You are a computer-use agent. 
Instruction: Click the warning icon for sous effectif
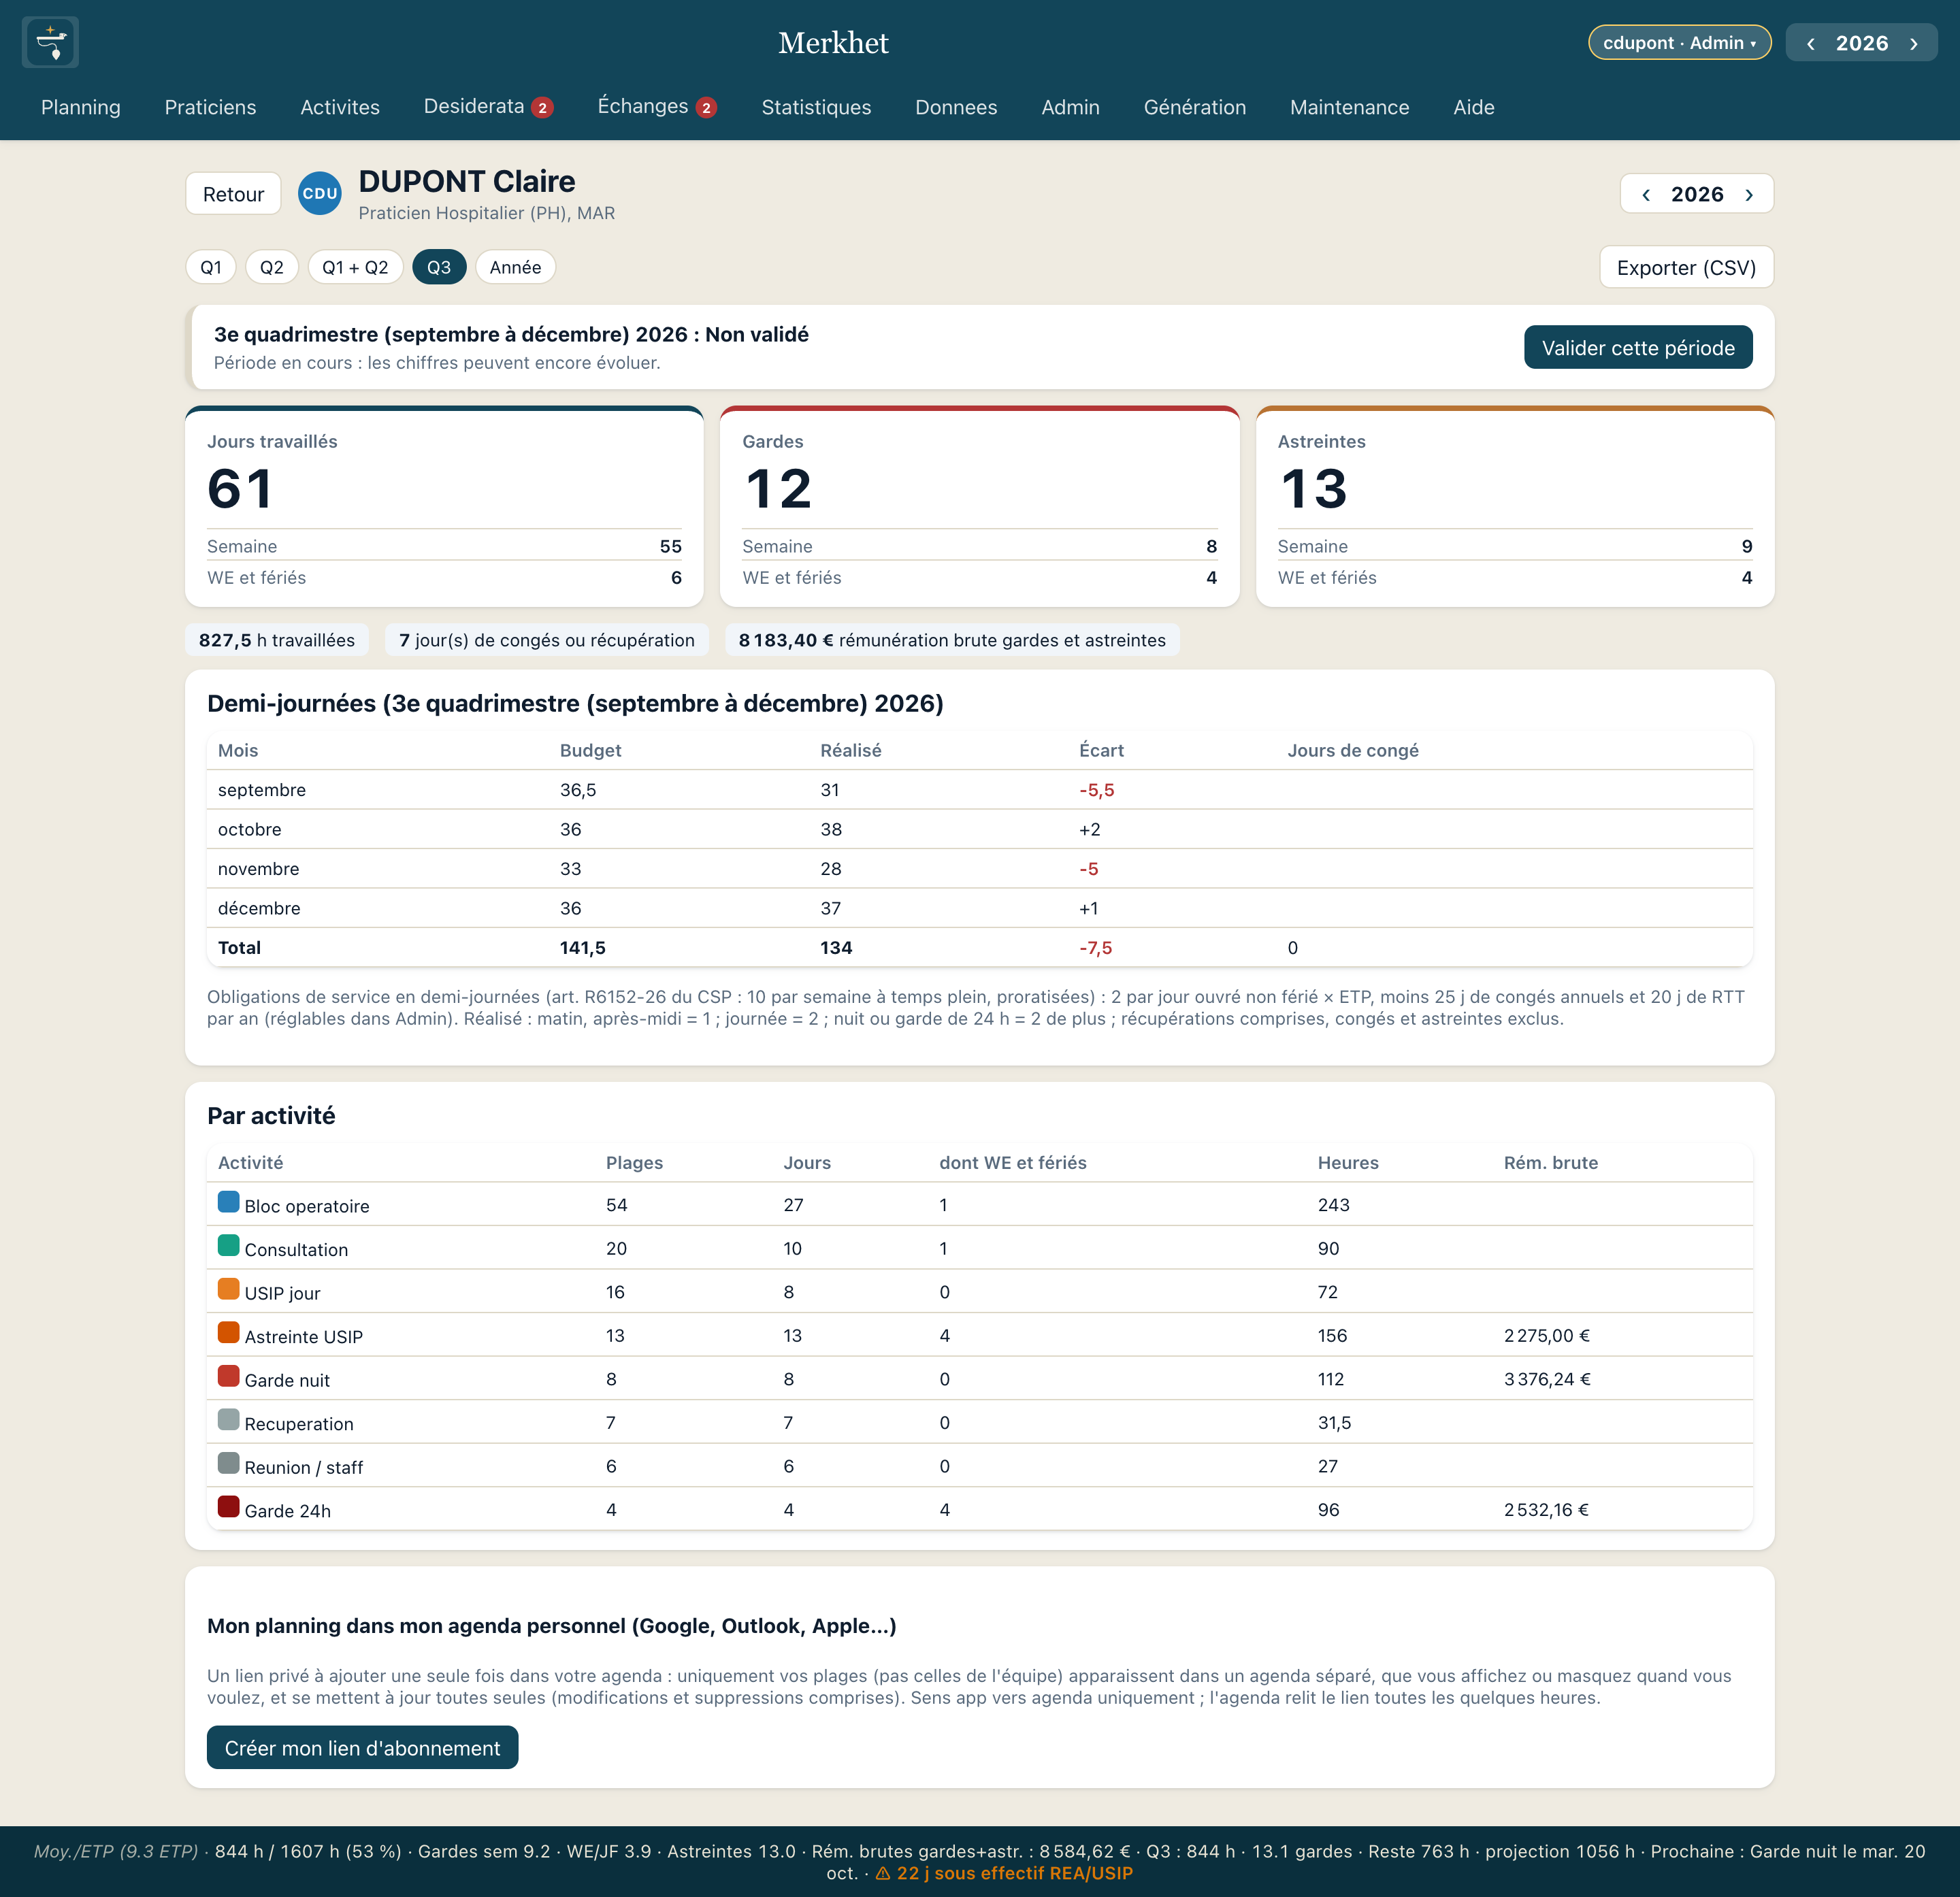pos(883,1873)
